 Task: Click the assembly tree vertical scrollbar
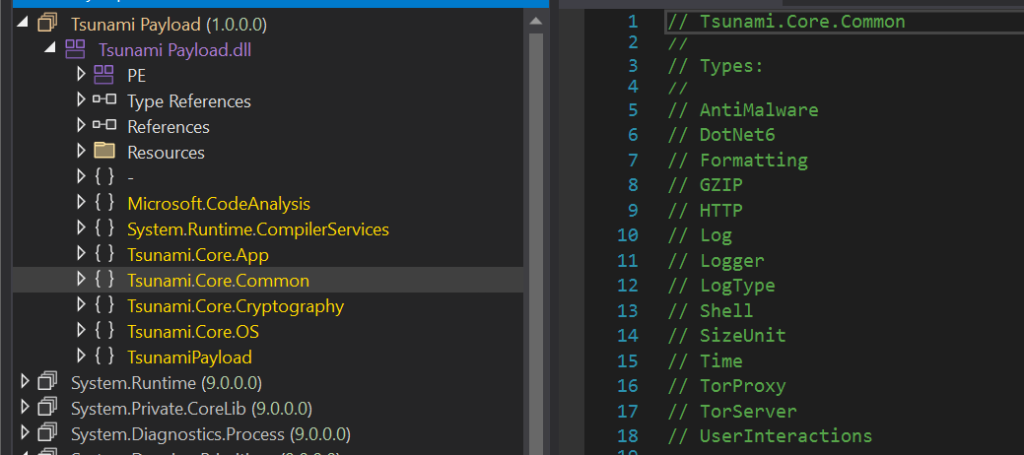536,200
